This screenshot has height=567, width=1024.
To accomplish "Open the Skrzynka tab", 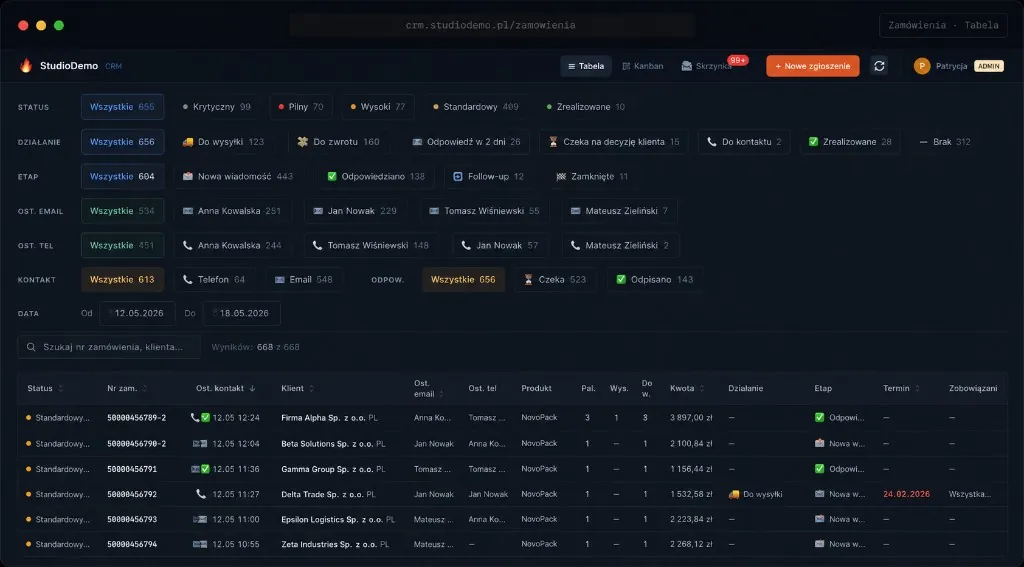I will 706,66.
